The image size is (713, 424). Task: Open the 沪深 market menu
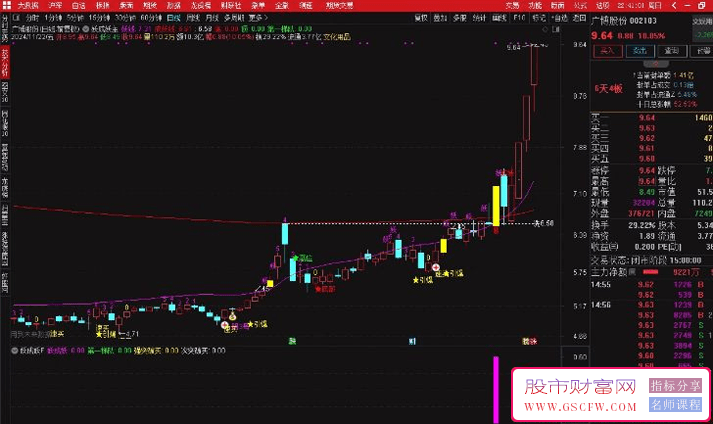coord(55,5)
